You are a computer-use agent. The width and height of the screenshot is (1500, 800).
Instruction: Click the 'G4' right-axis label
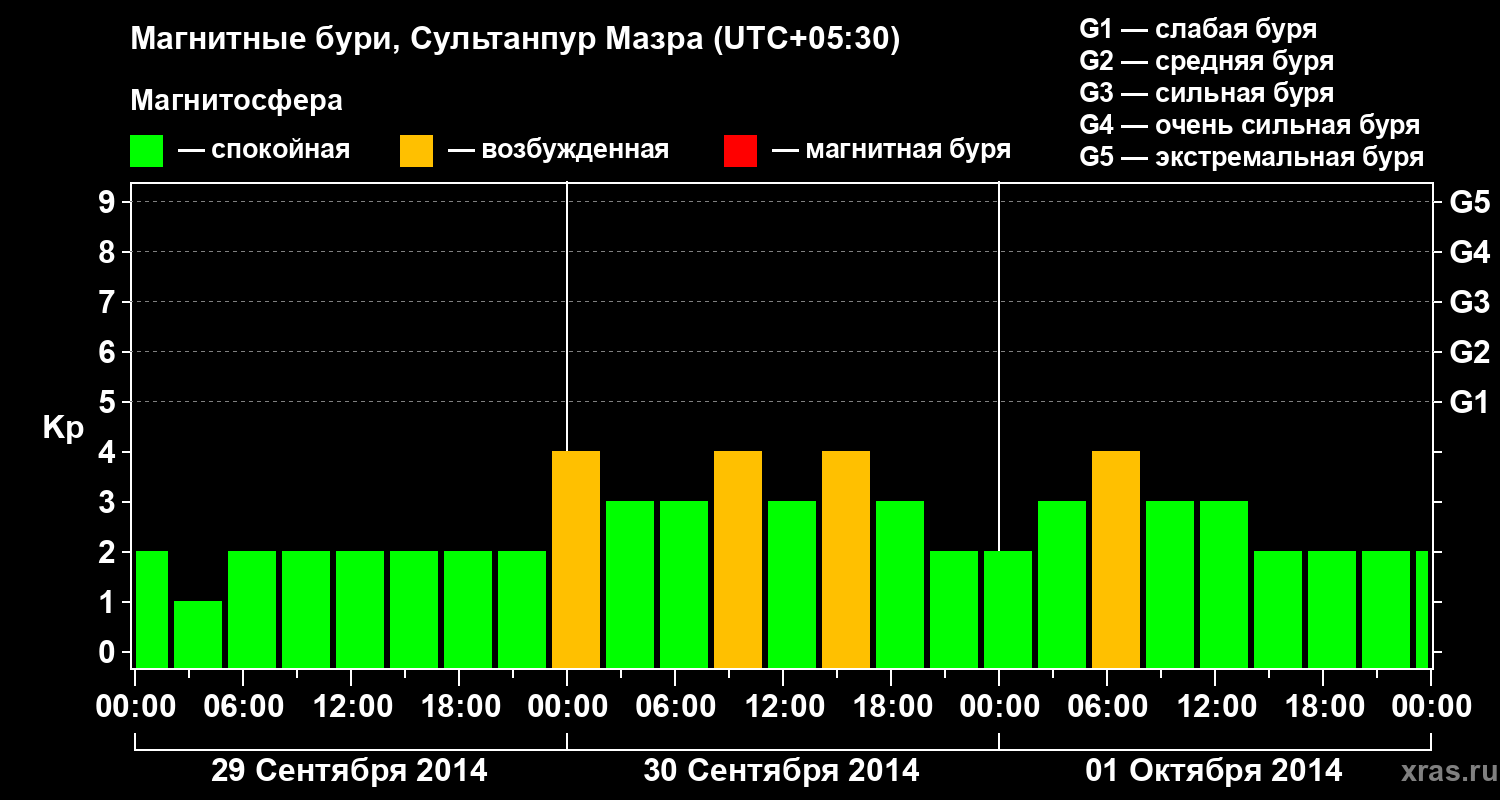[x=1469, y=253]
